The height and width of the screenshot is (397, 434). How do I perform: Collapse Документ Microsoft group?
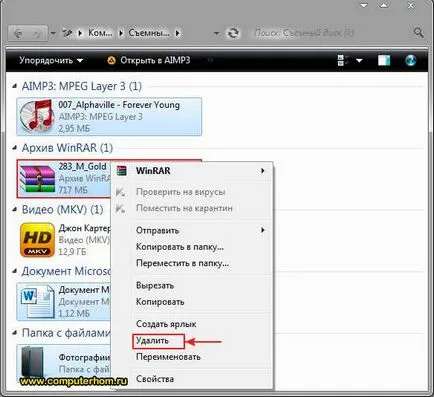tap(14, 271)
